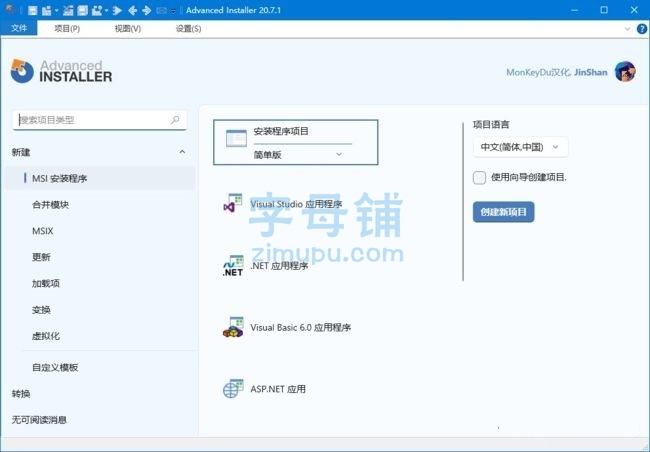The image size is (650, 452).
Task: Select 自定义模板 in the sidebar
Action: (x=55, y=367)
